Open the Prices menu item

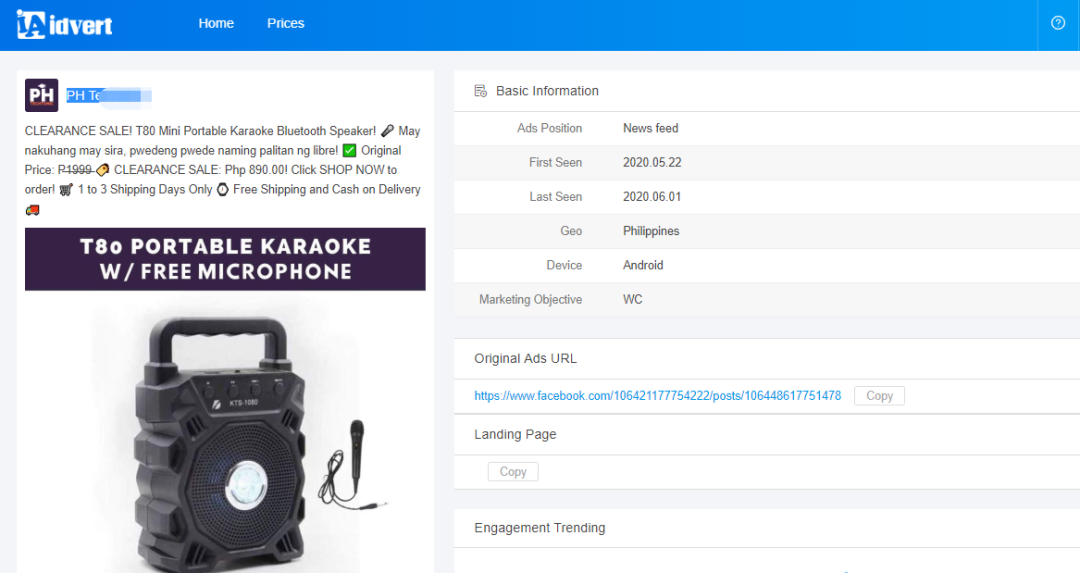tap(285, 23)
